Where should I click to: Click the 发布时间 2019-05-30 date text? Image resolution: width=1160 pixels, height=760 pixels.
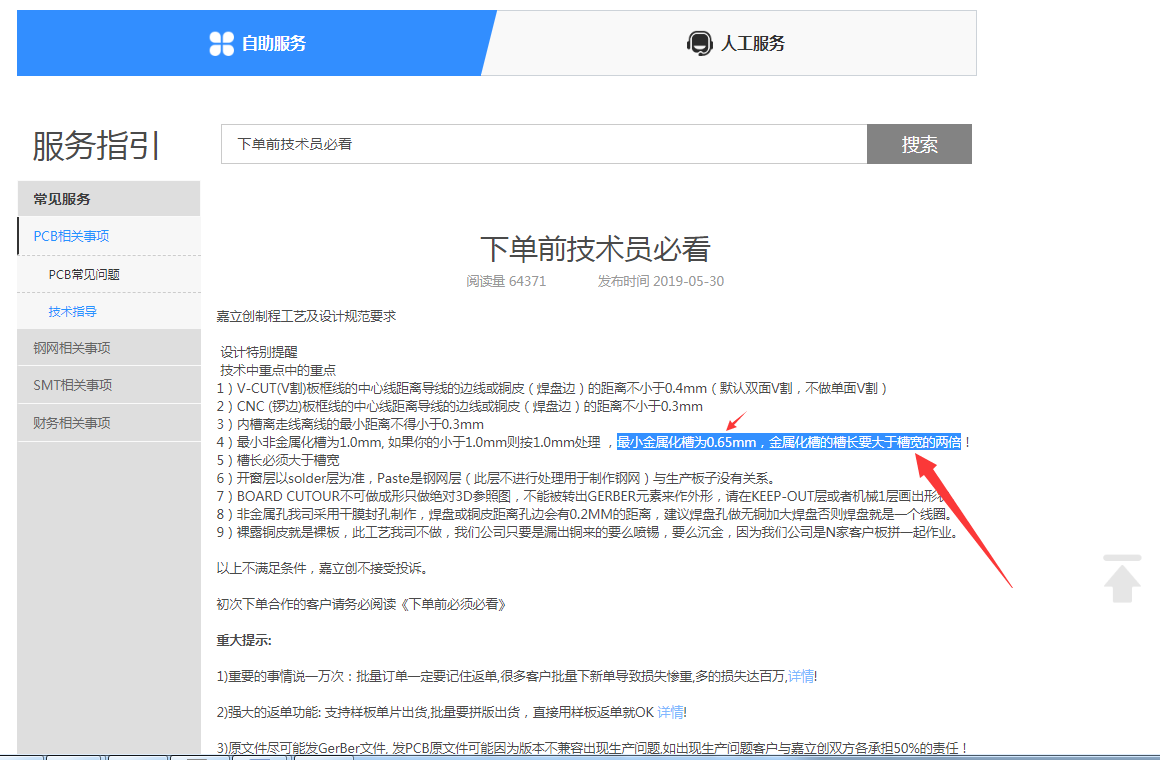click(x=661, y=281)
